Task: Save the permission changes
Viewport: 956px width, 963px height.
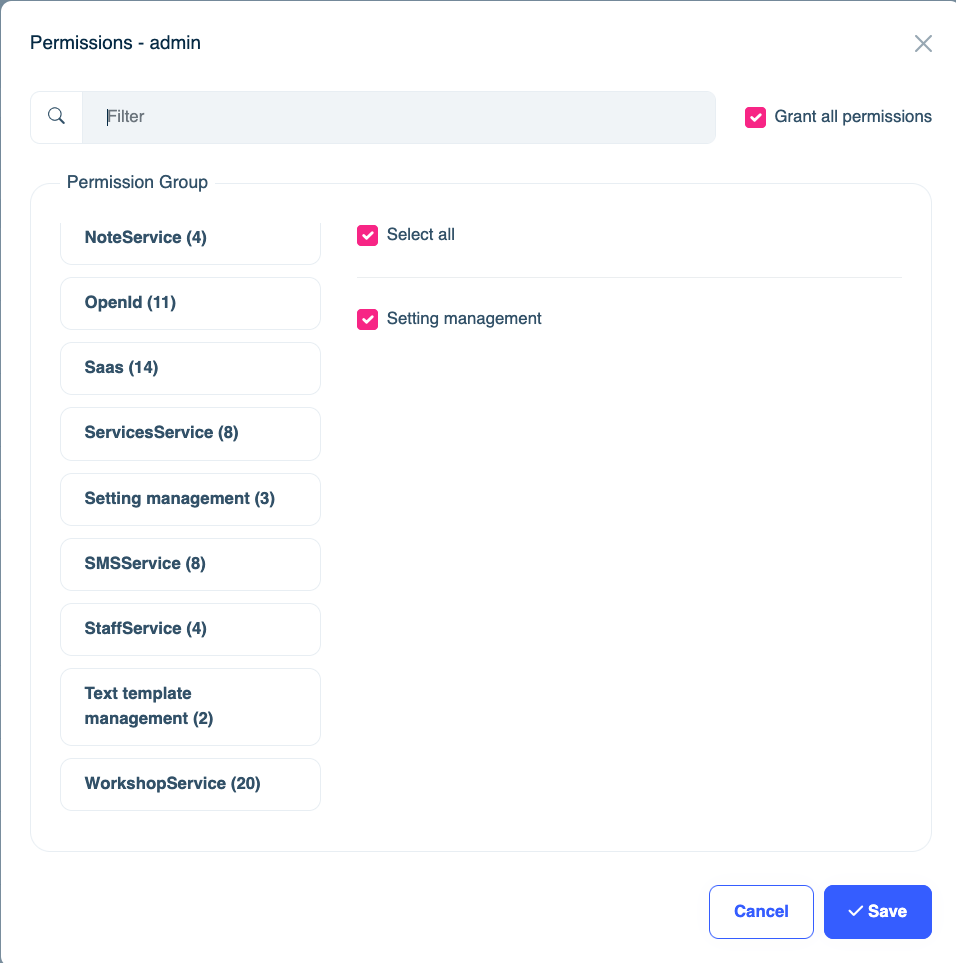Action: pyautogui.click(x=877, y=911)
